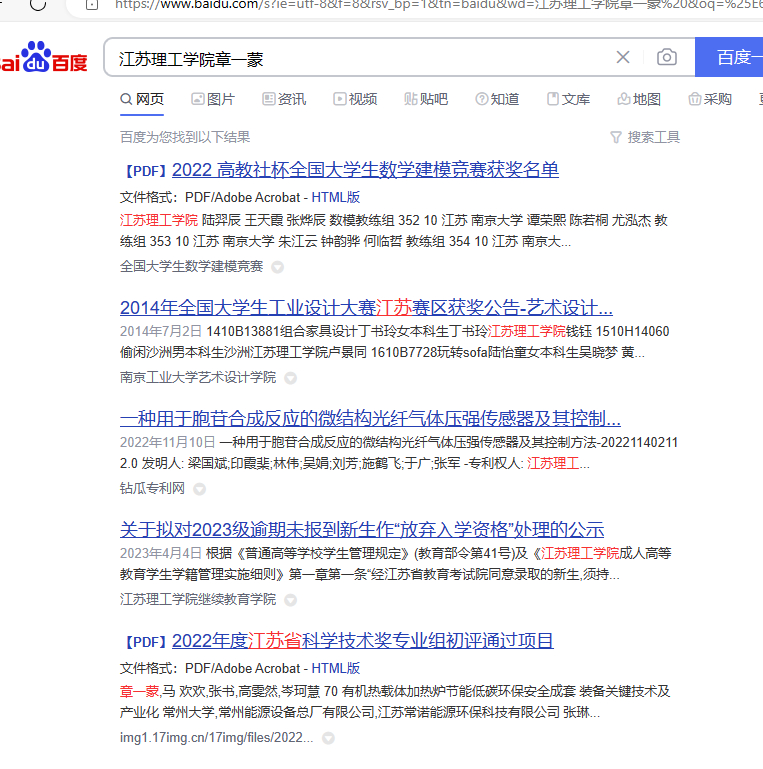763x769 pixels.
Task: Click the site info icon in address bar
Action: click(92, 4)
